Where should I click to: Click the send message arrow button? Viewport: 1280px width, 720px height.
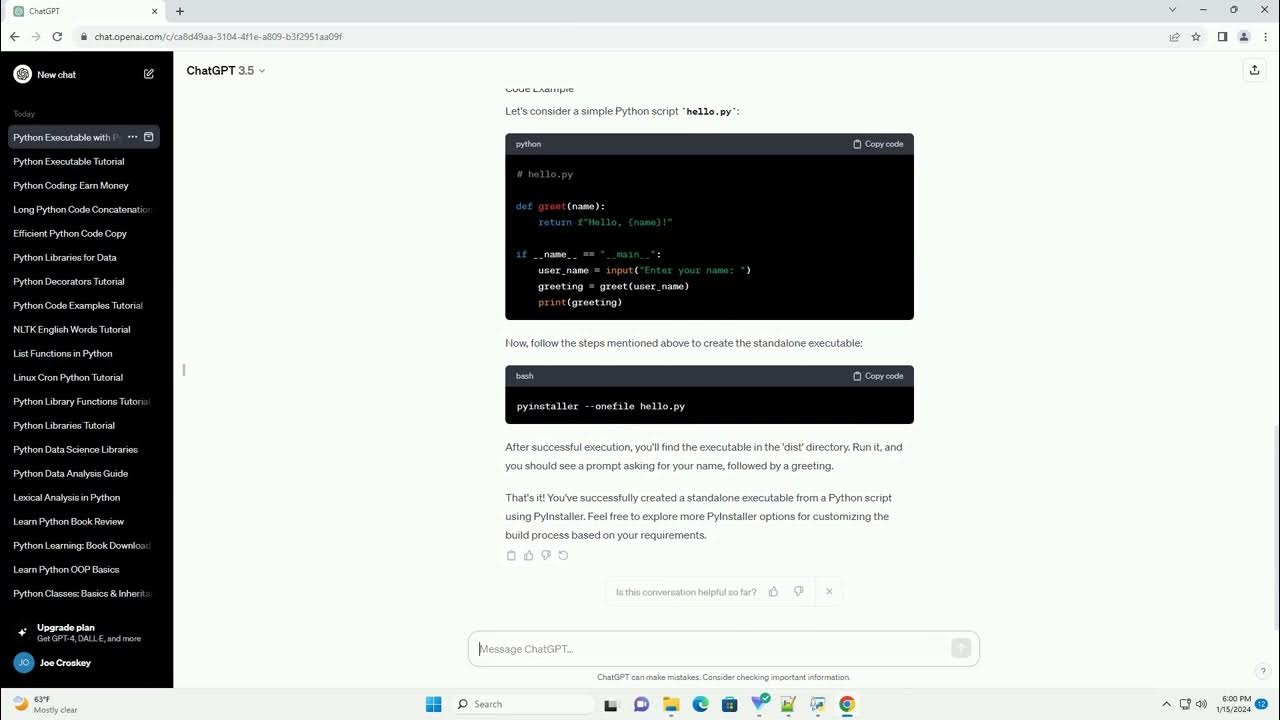(x=961, y=649)
